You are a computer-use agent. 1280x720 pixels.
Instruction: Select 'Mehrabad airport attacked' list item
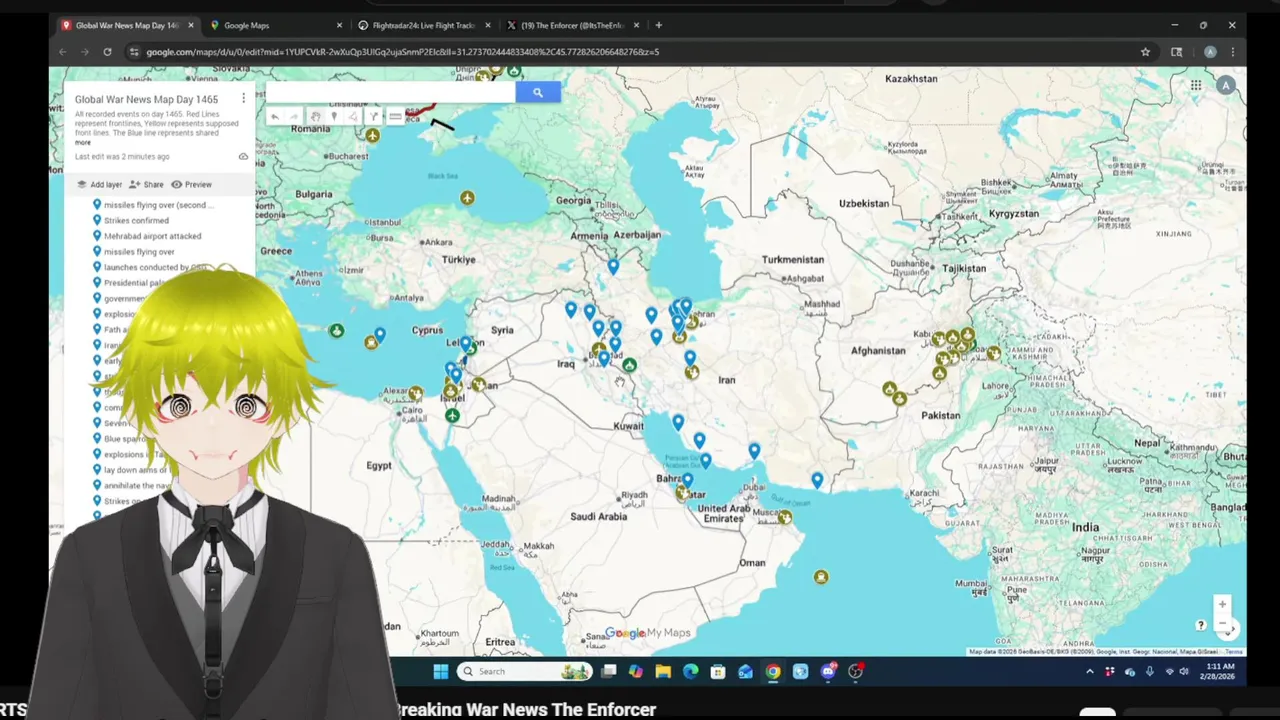click(x=152, y=236)
